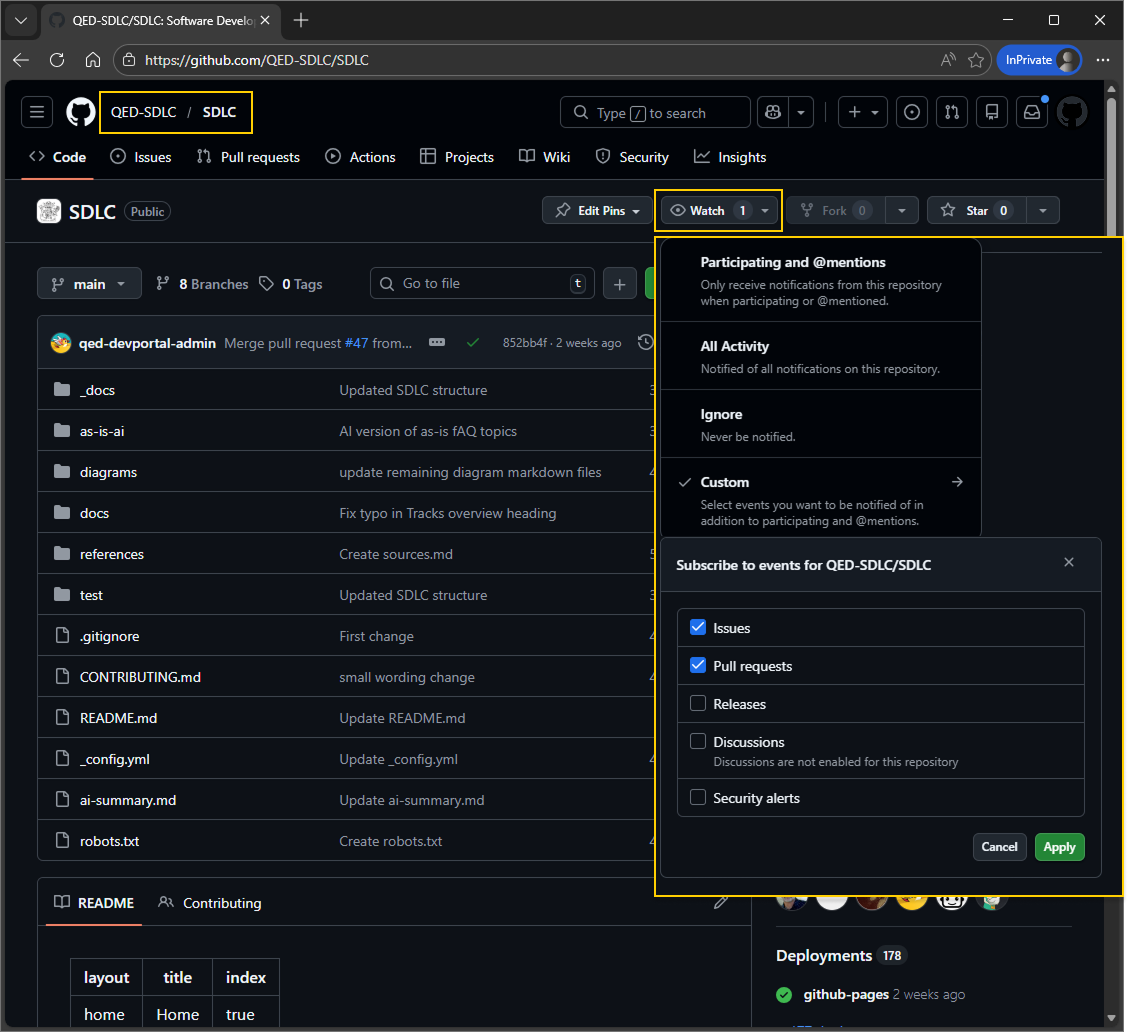Click the Go to file search field

pyautogui.click(x=480, y=283)
